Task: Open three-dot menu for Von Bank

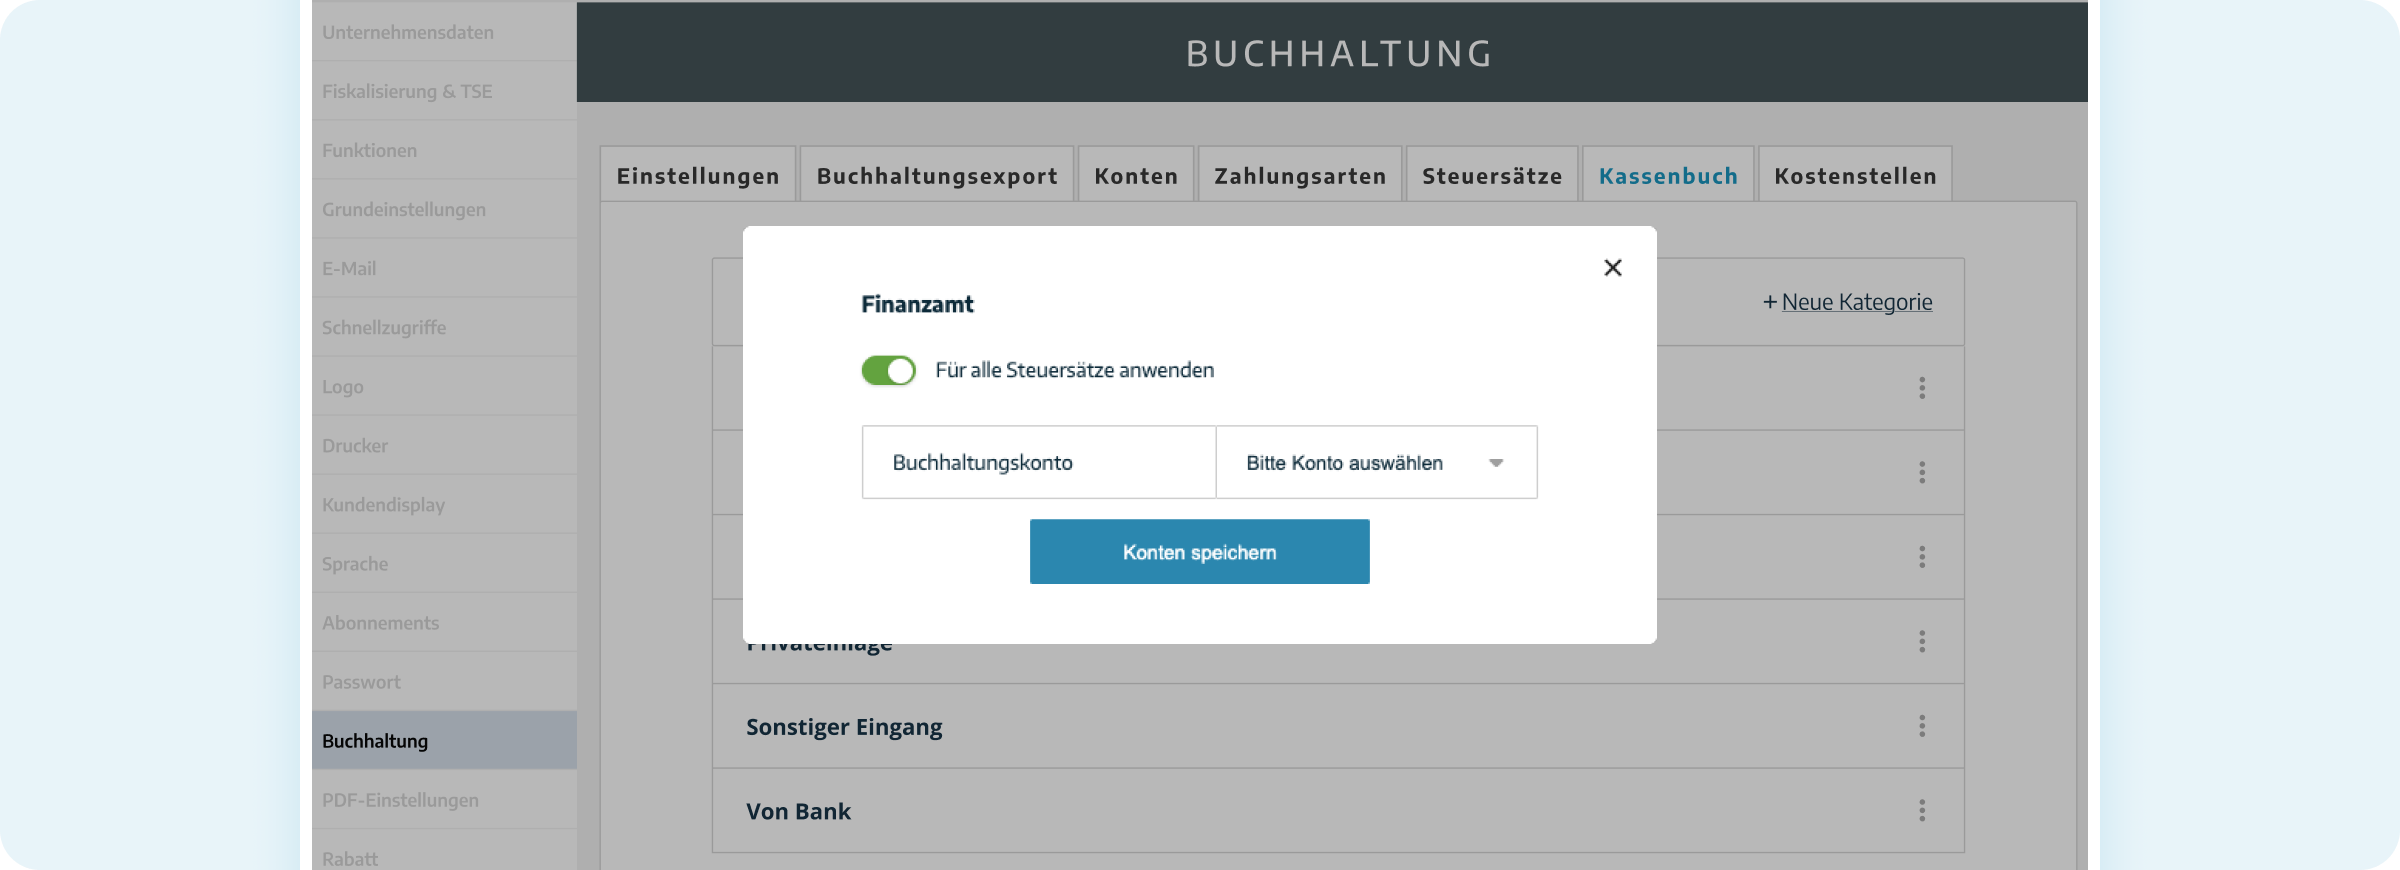Action: (x=1921, y=811)
